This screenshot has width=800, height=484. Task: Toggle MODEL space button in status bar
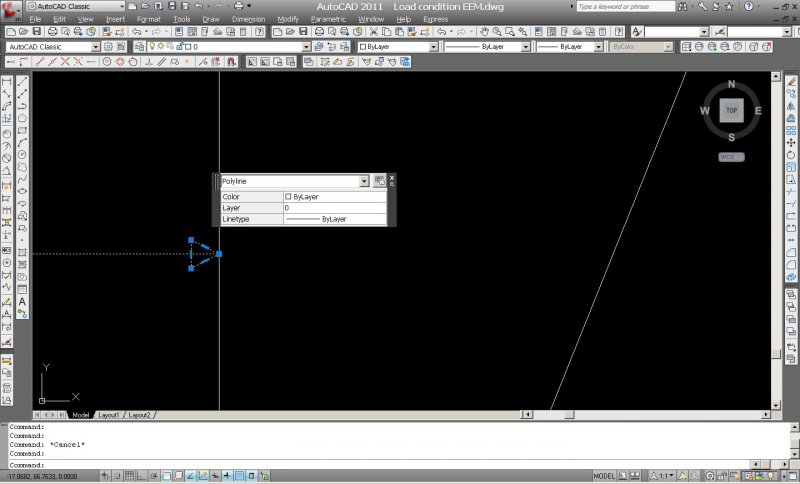click(x=604, y=476)
